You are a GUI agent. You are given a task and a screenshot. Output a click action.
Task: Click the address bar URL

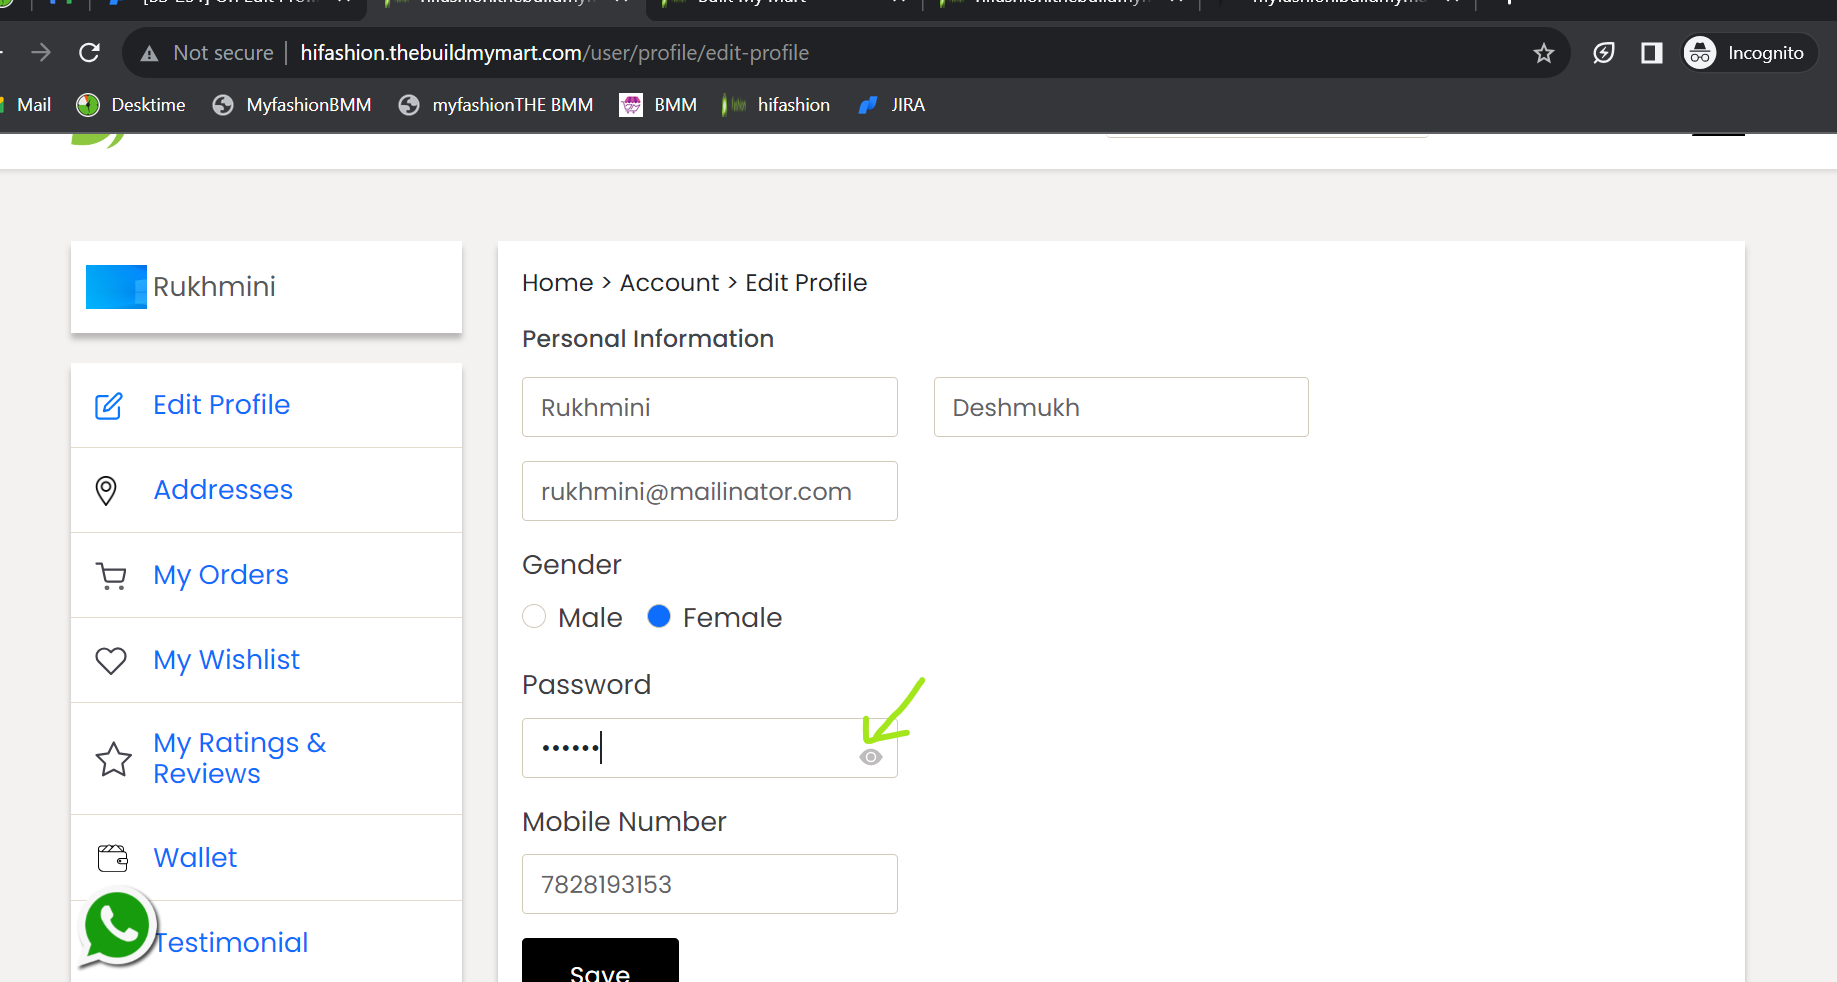554,53
